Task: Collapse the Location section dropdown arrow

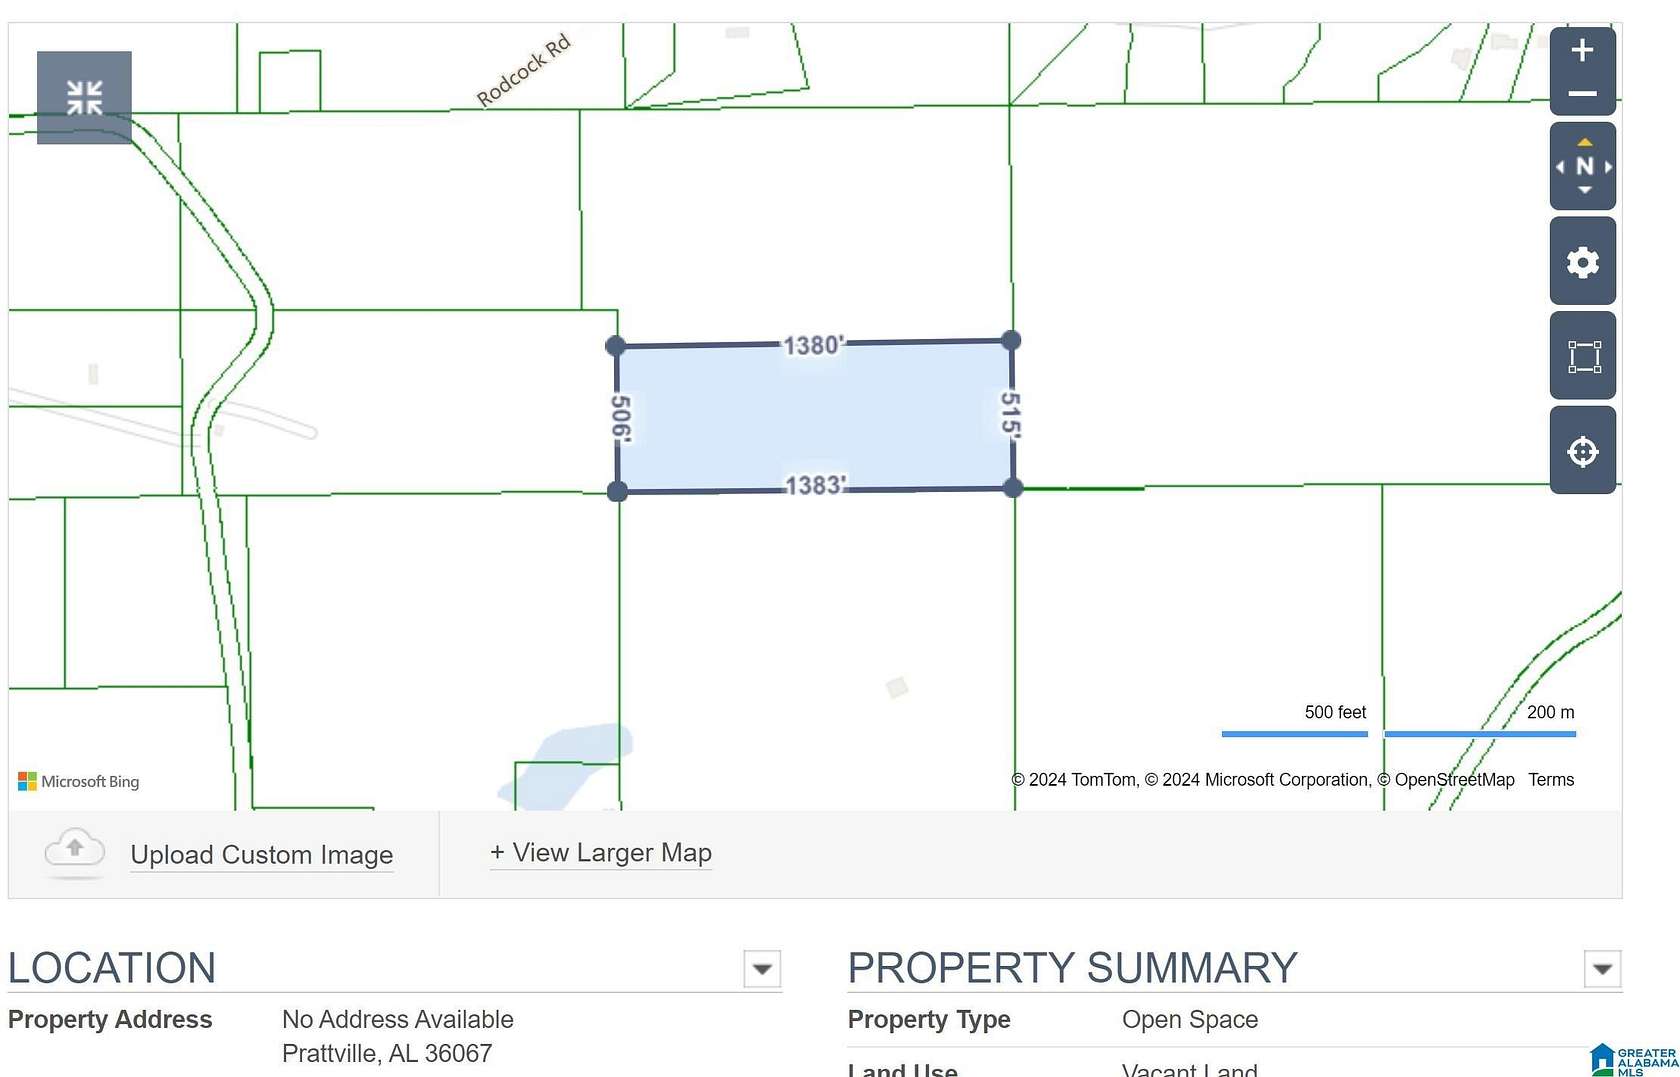Action: pos(762,969)
